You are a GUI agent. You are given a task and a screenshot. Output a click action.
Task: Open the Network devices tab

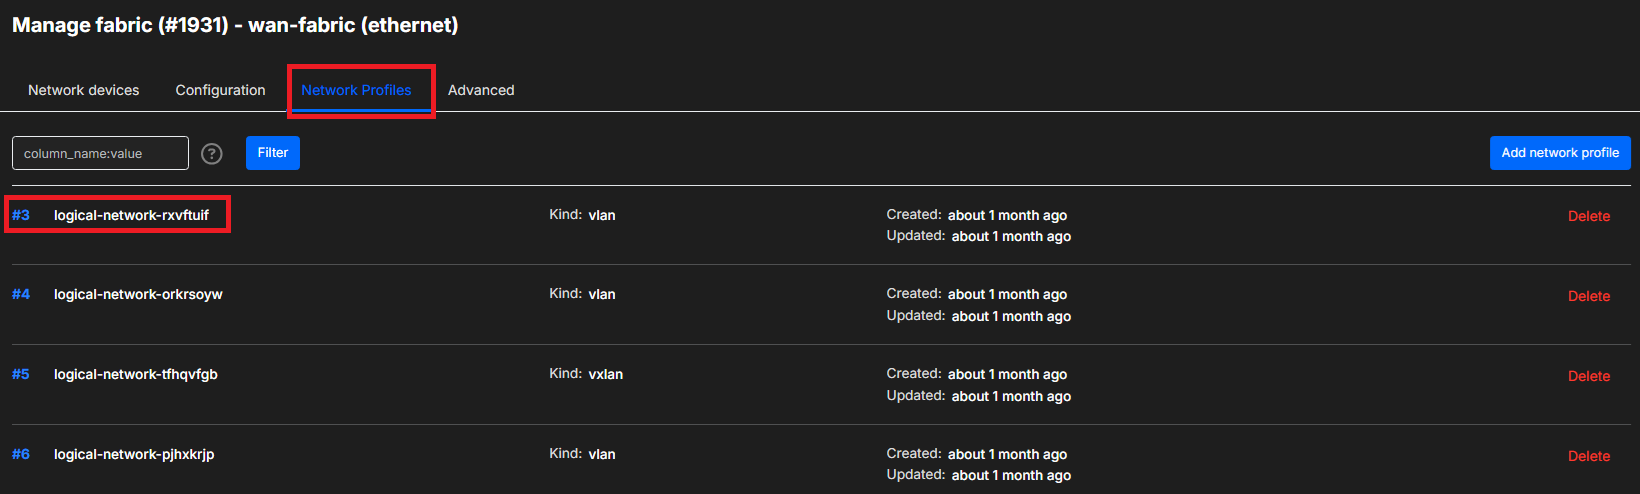pyautogui.click(x=84, y=90)
